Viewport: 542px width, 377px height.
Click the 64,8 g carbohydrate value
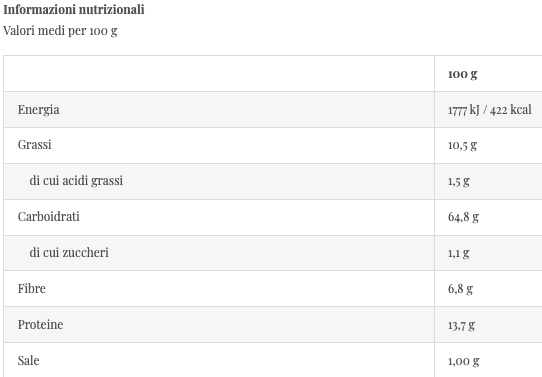463,217
